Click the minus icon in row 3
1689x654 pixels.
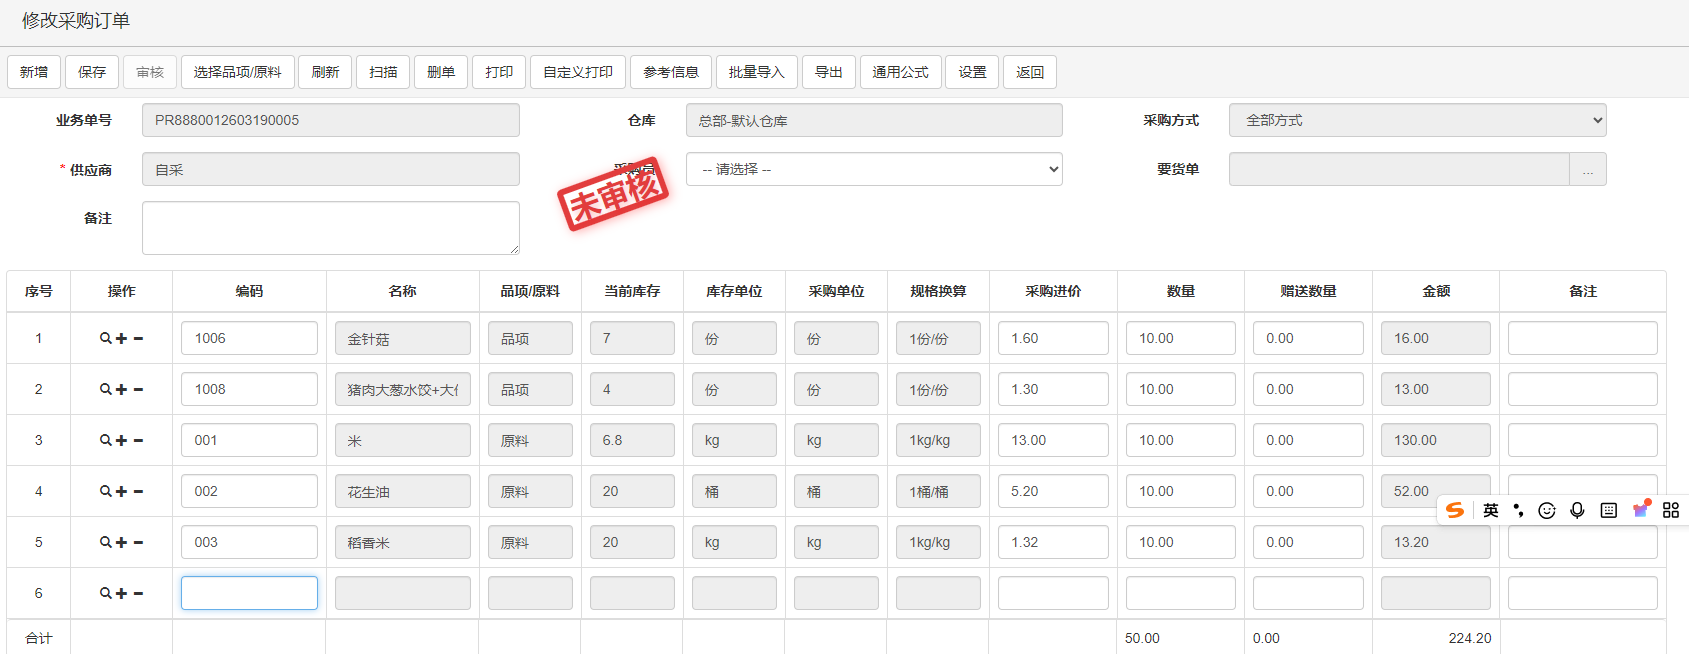[x=138, y=441]
